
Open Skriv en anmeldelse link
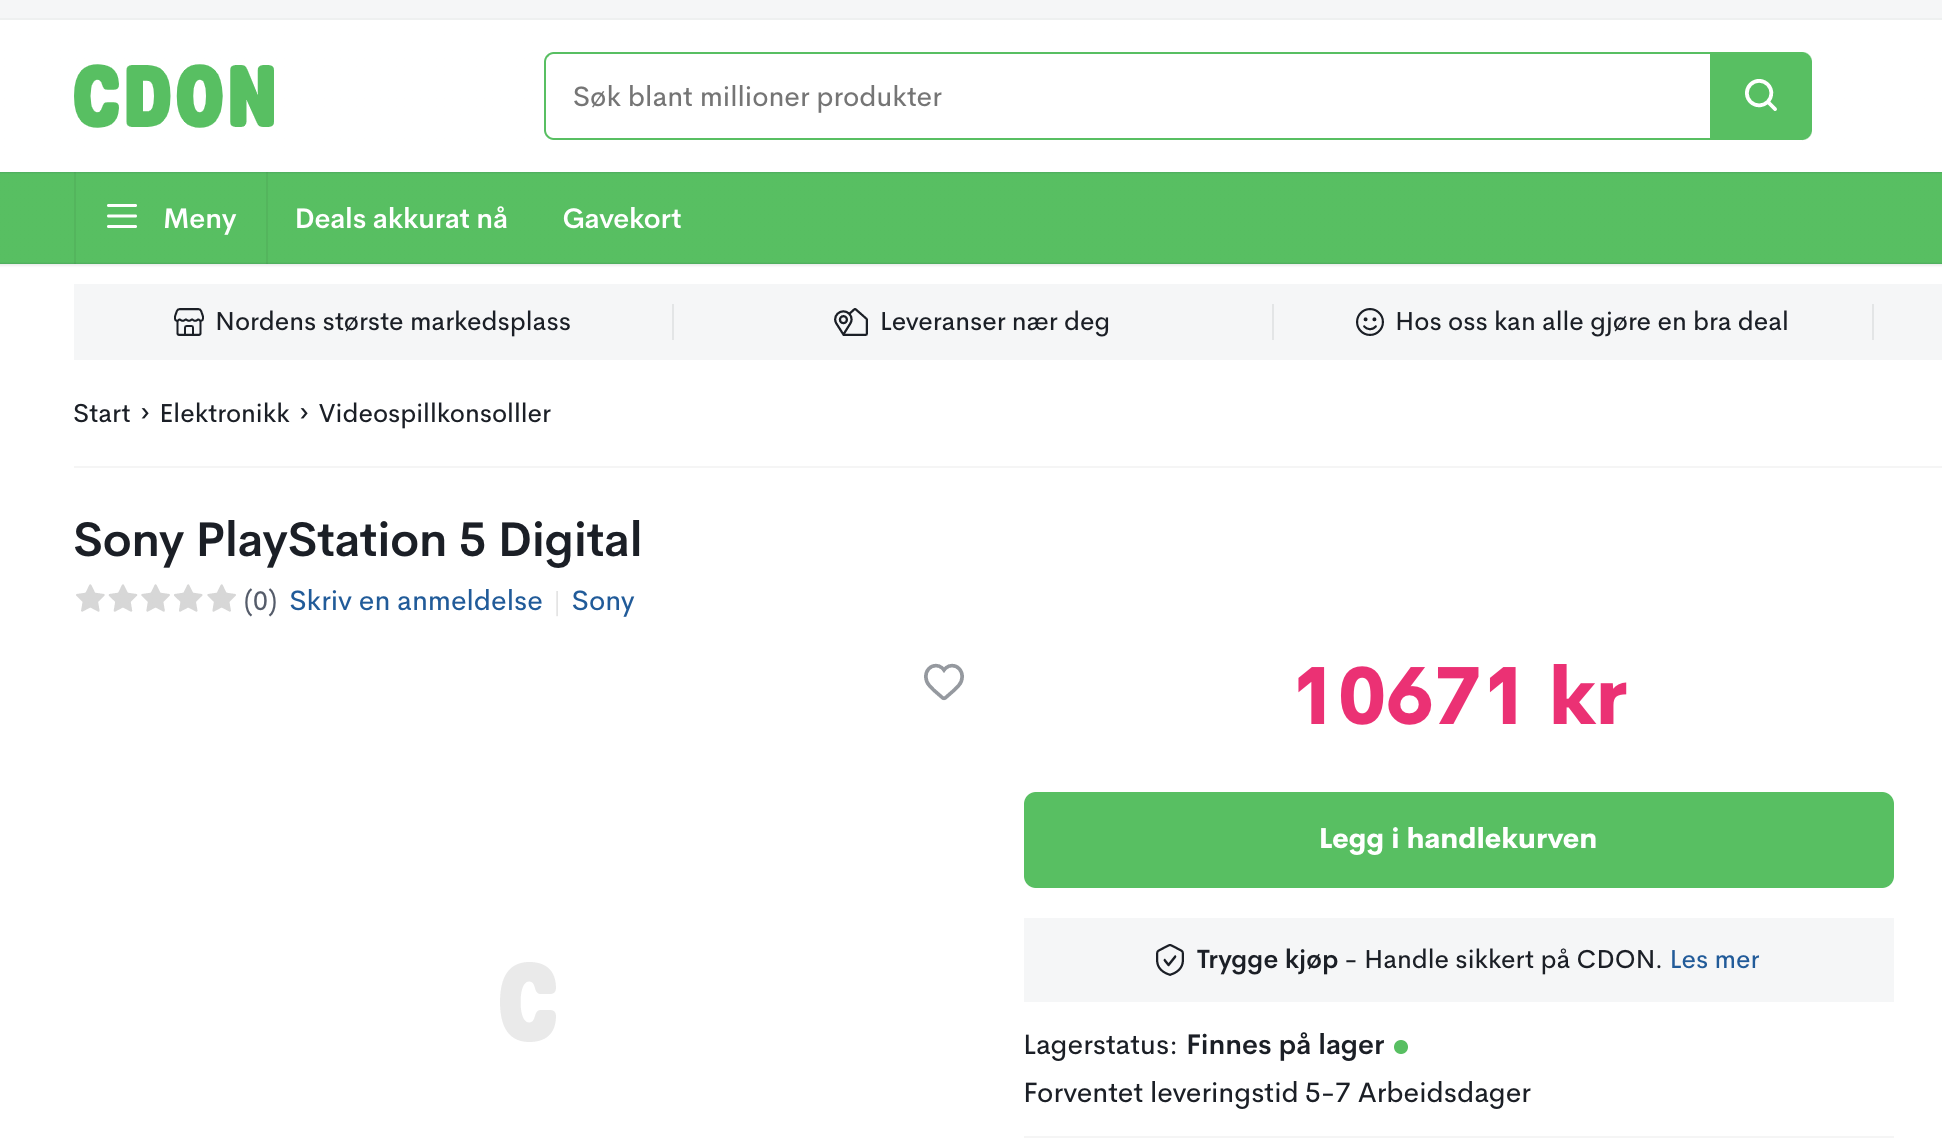point(416,600)
